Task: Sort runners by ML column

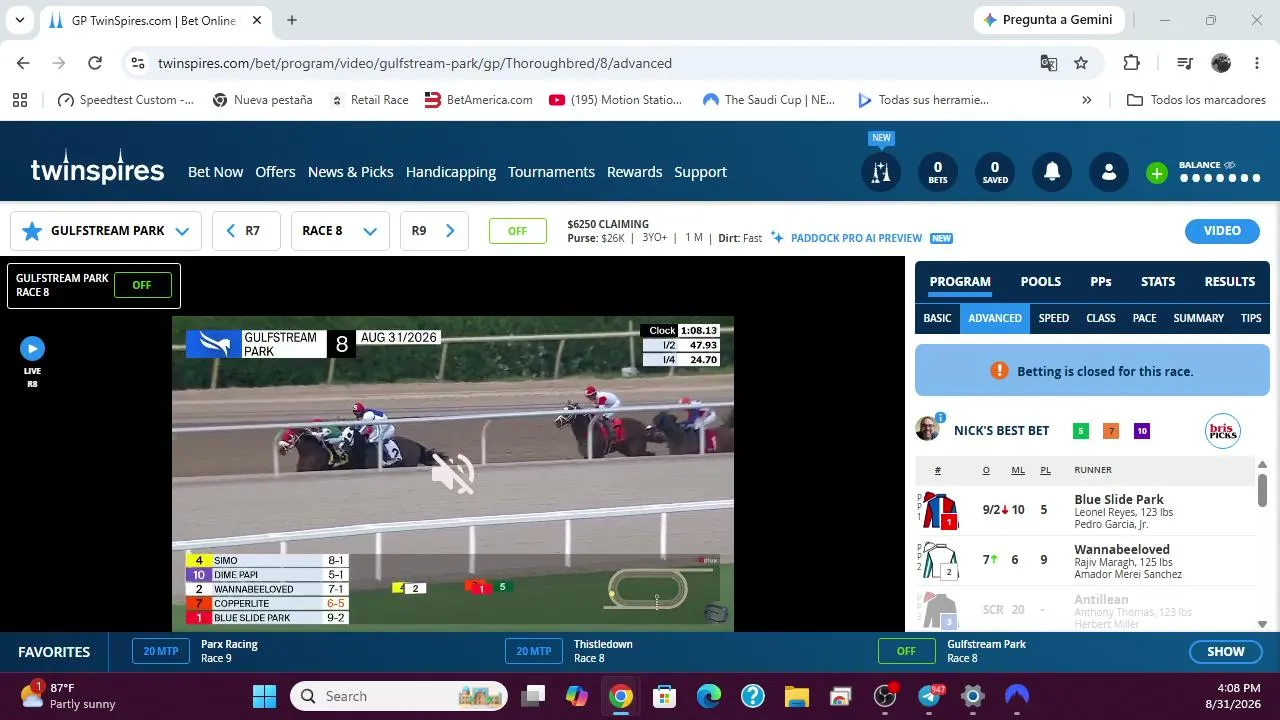Action: pos(1018,470)
